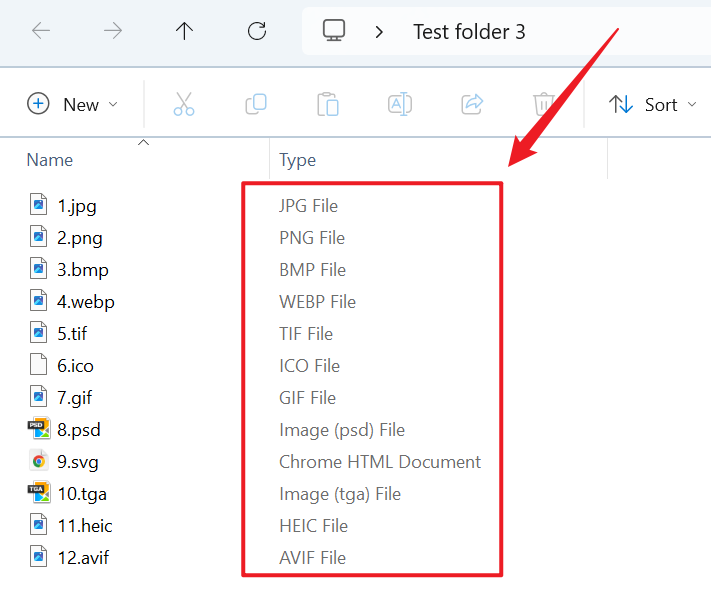This screenshot has width=711, height=589.
Task: Click the PNG File type cell
Action: tap(312, 238)
